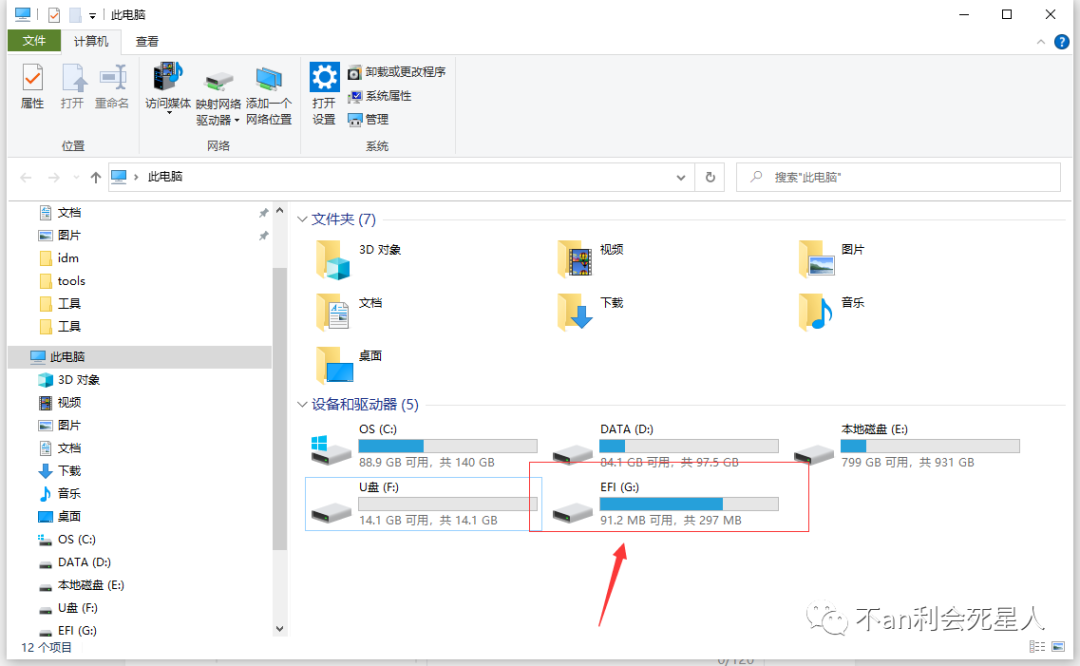Viewport: 1080px width, 666px height.
Task: Select the OS (C:) drive icon
Action: click(x=331, y=450)
